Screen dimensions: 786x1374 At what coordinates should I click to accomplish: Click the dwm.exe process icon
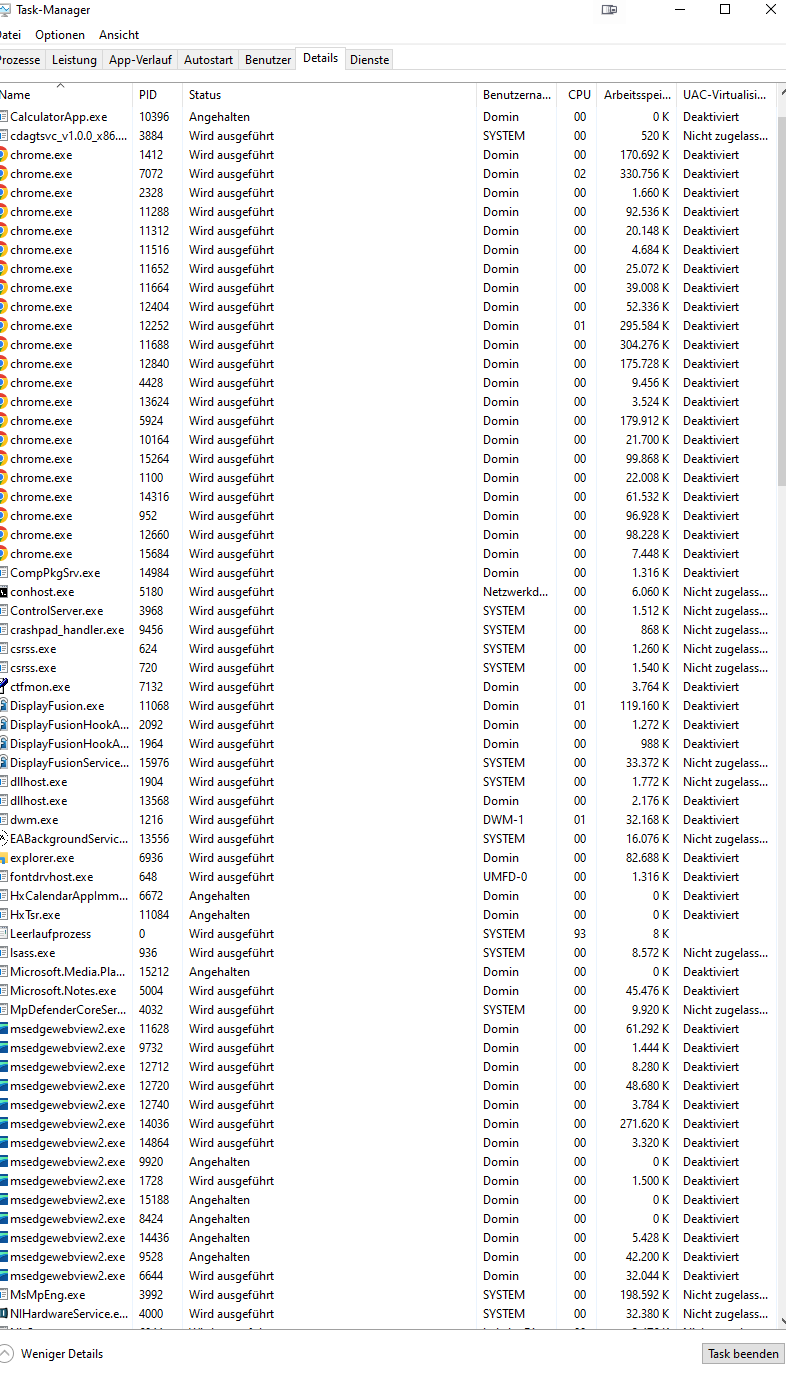(x=3, y=820)
